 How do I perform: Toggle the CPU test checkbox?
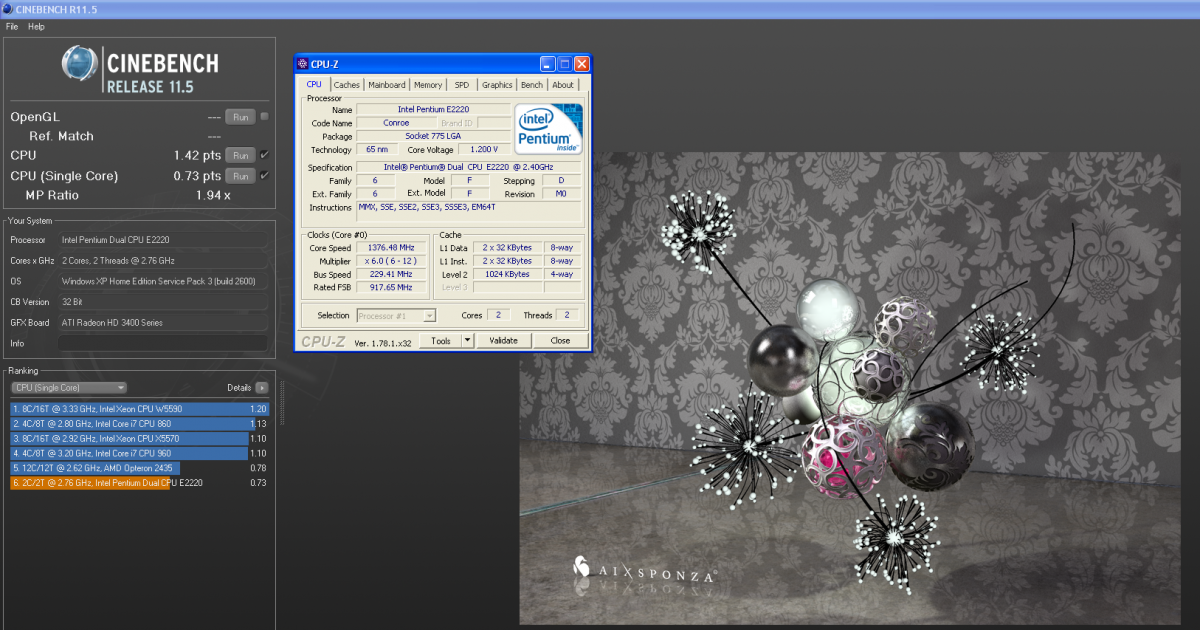click(264, 155)
